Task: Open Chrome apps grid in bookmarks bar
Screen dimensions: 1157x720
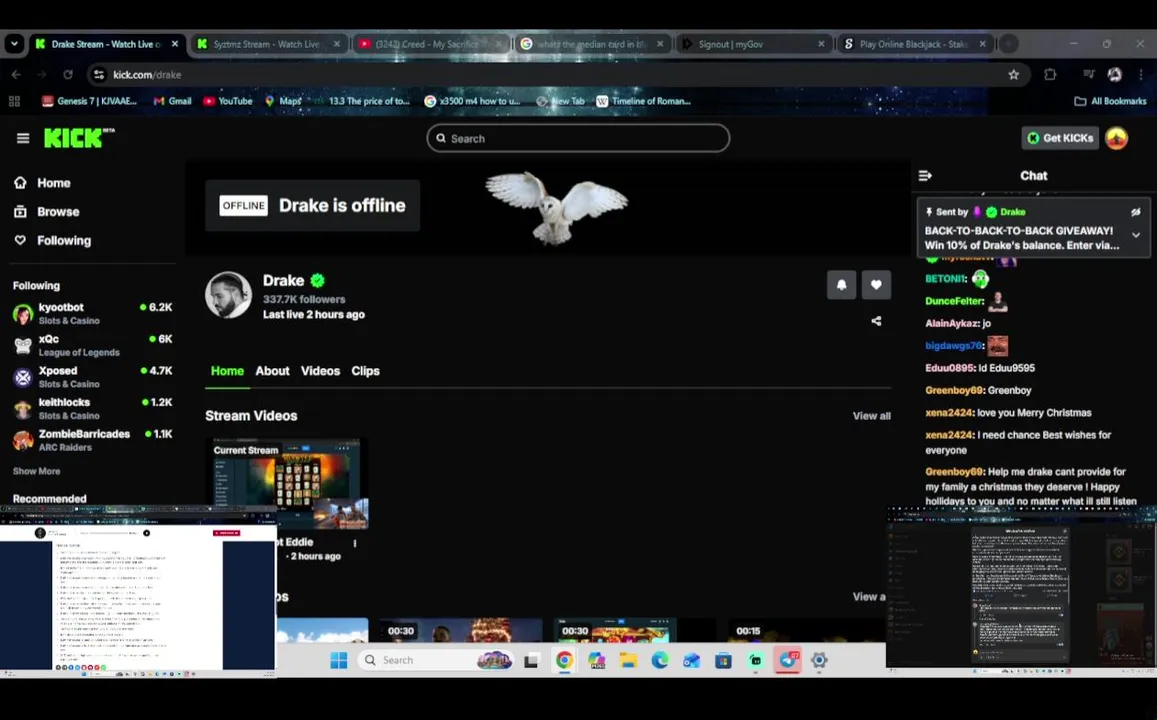Action: 14,101
